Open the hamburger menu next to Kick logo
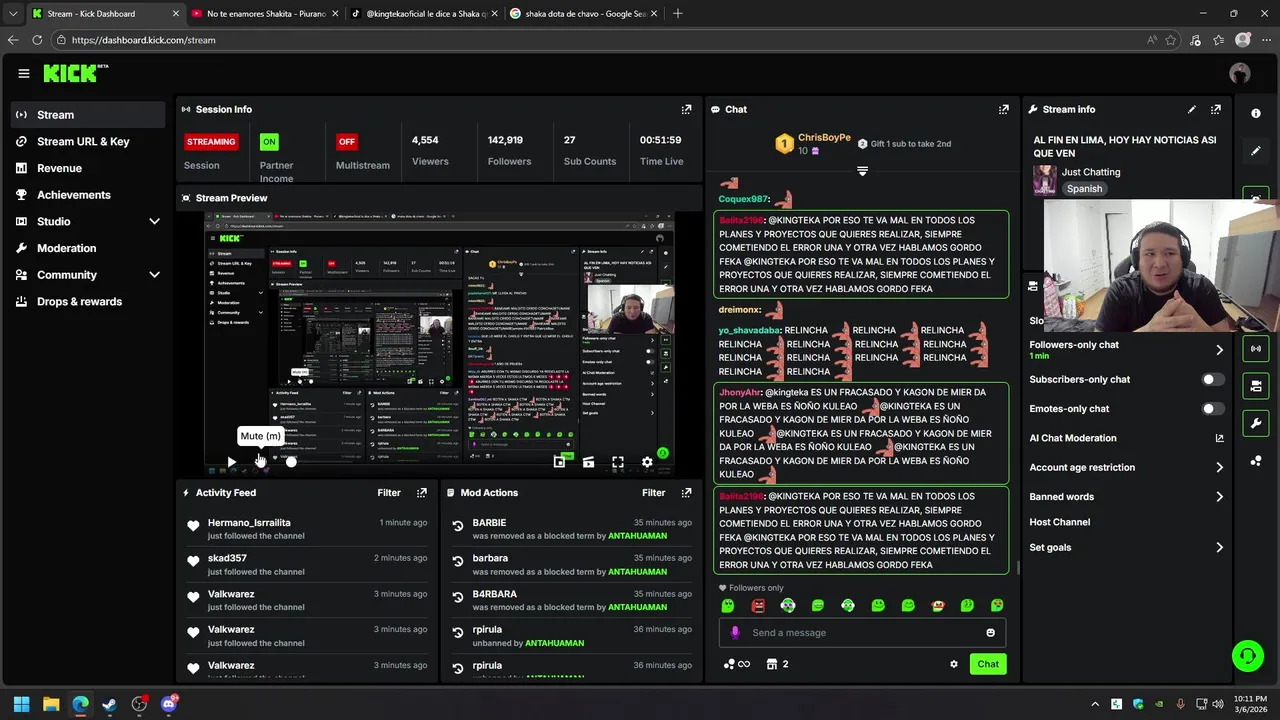Viewport: 1280px width, 720px height. [x=24, y=73]
